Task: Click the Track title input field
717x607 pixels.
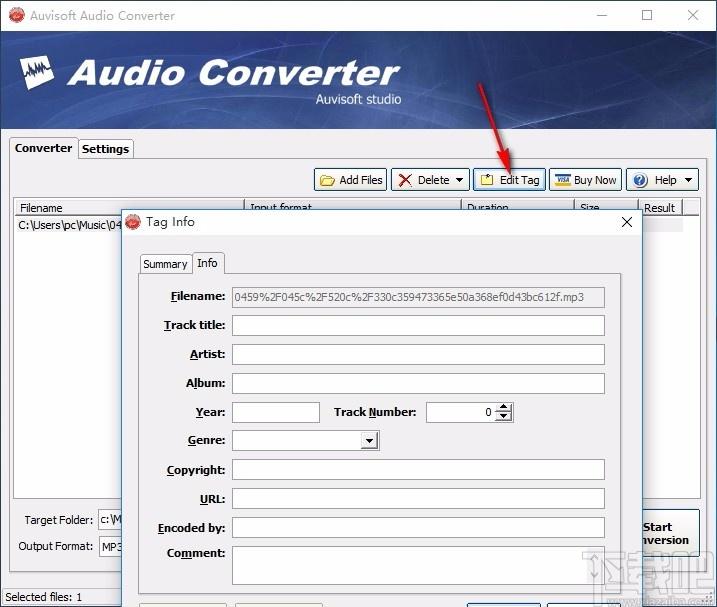Action: pos(418,325)
